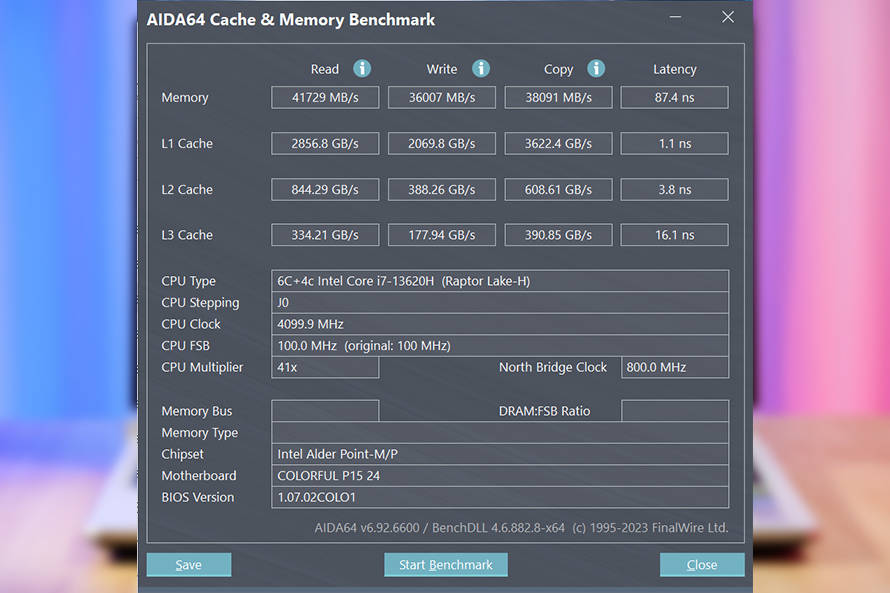Click the L2 Cache Write result 388.26 GB/s

(441, 189)
